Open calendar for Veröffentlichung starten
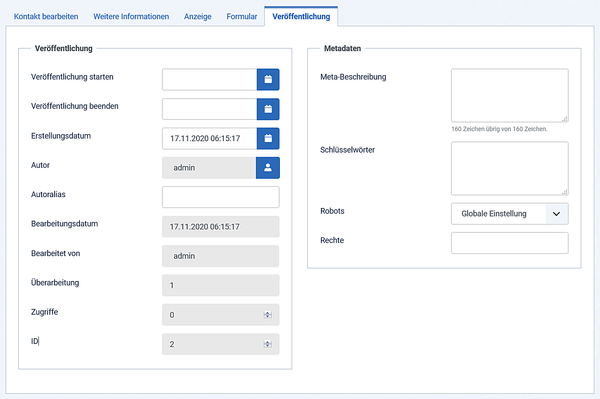The height and width of the screenshot is (399, 600). point(268,80)
